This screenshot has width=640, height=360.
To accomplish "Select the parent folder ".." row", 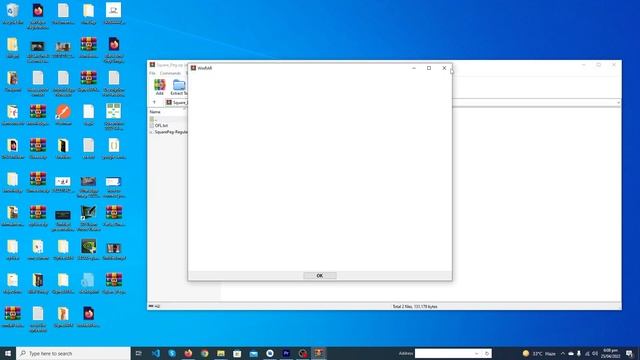I will pyautogui.click(x=167, y=119).
